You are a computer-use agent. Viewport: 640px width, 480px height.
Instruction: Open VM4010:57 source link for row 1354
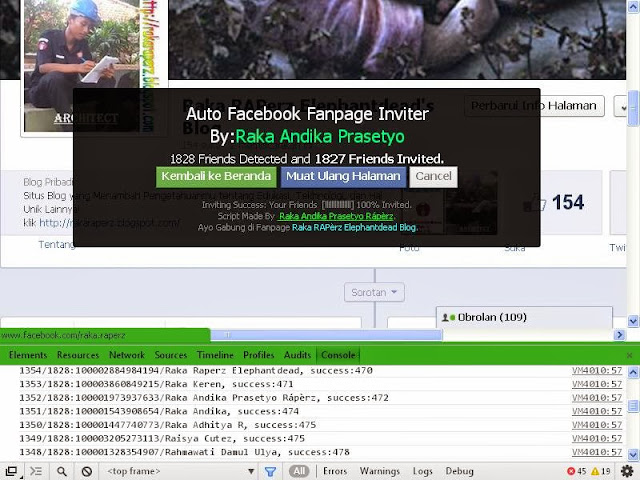597,371
